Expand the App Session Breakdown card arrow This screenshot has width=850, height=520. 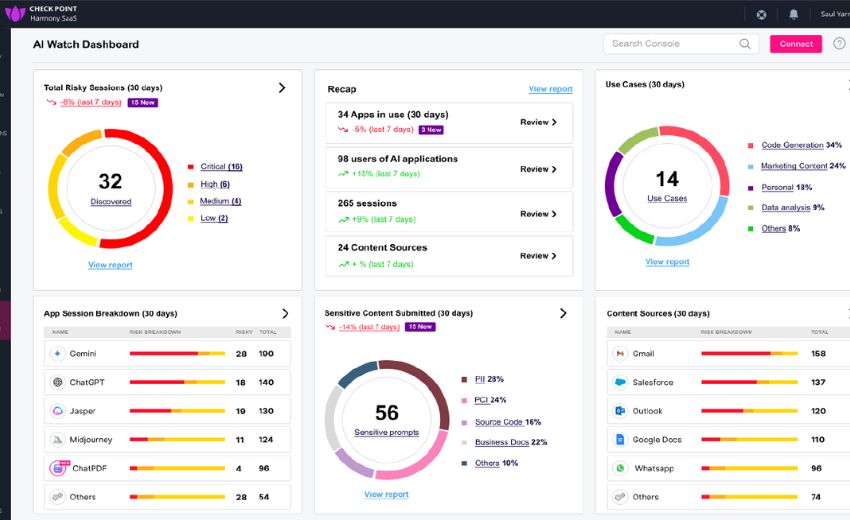285,313
